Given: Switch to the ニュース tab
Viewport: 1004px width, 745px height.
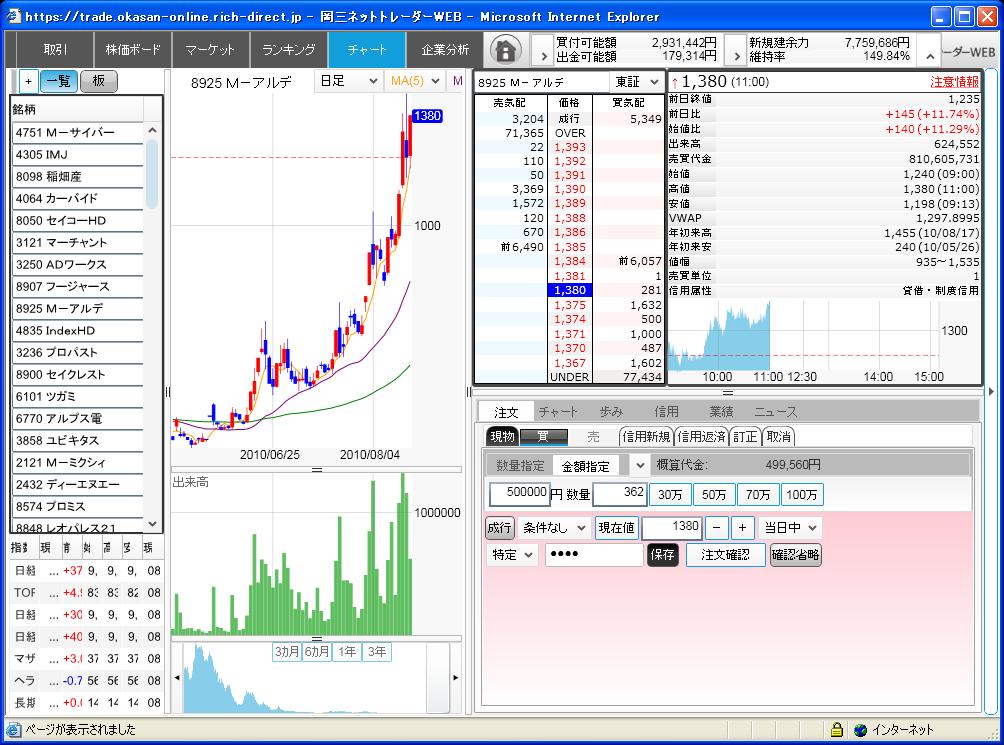Looking at the screenshot, I should [x=776, y=412].
